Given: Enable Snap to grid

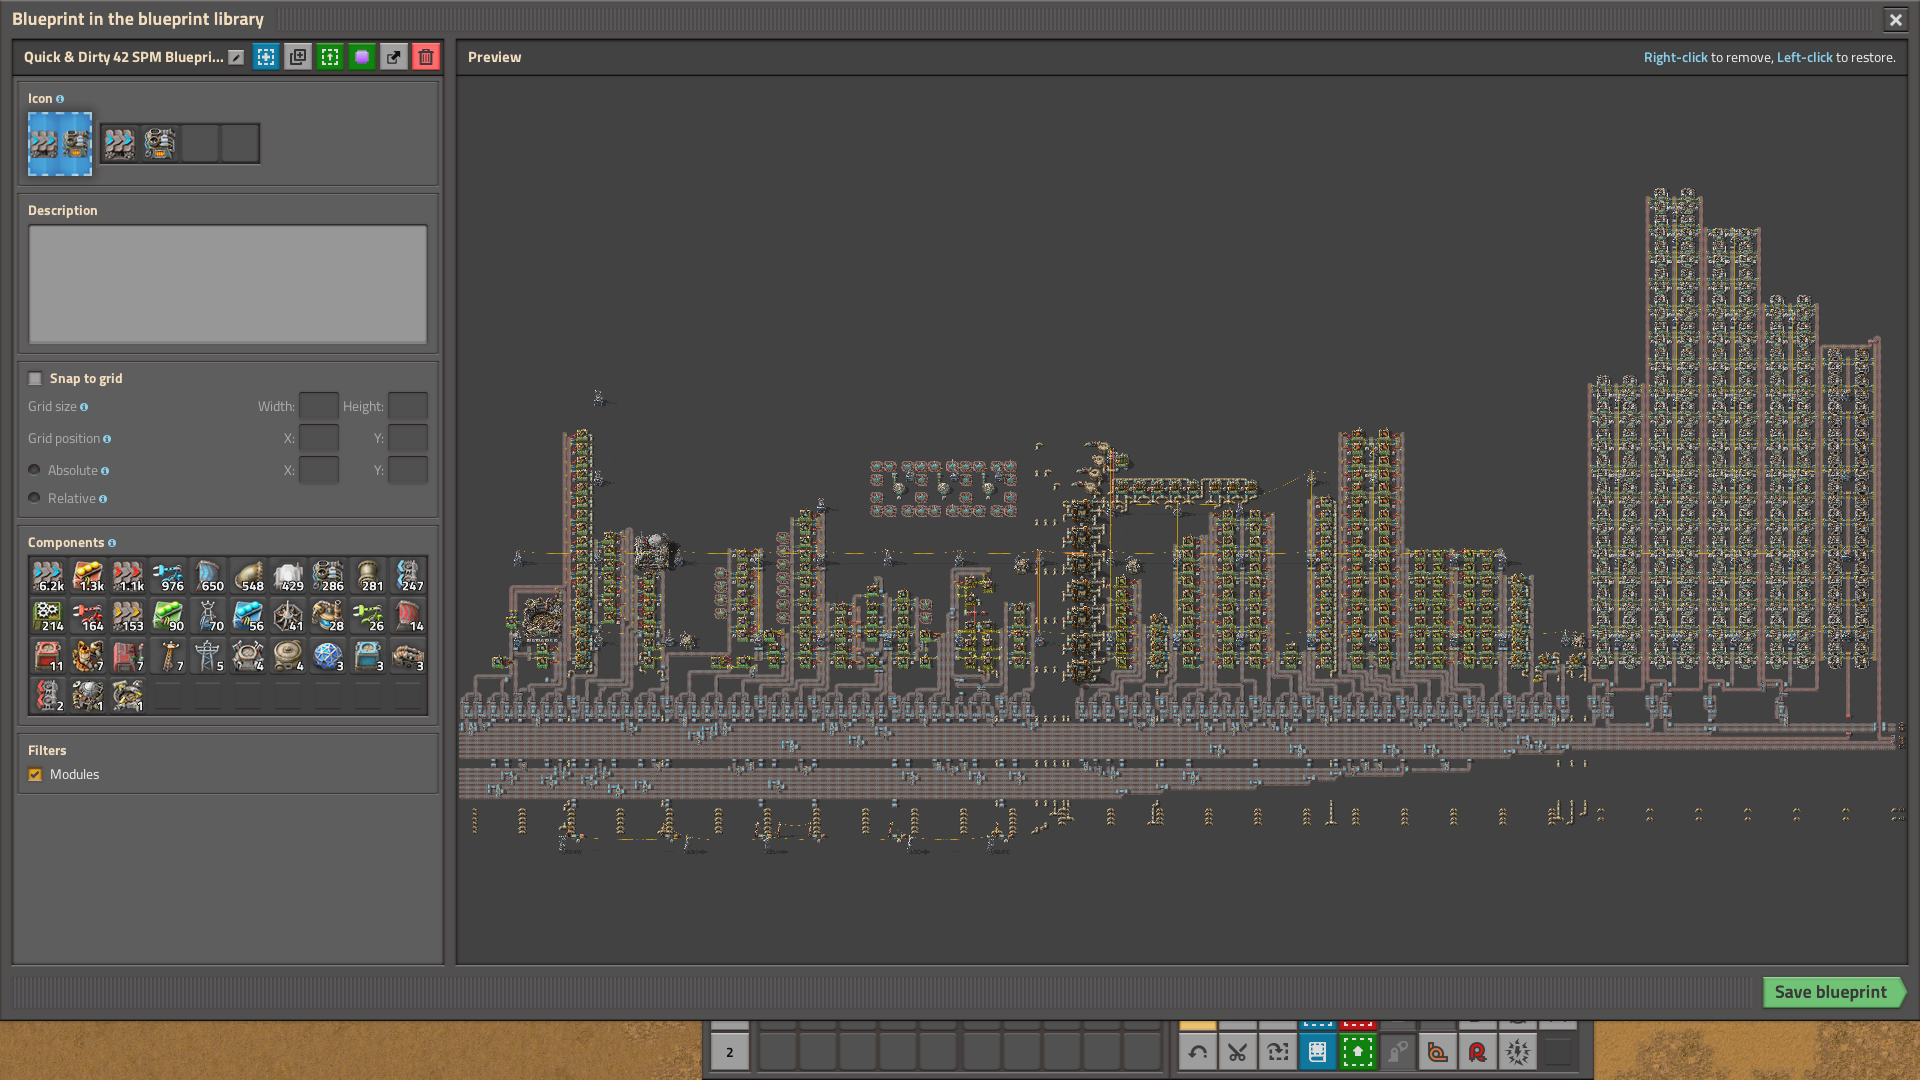Looking at the screenshot, I should tap(35, 378).
